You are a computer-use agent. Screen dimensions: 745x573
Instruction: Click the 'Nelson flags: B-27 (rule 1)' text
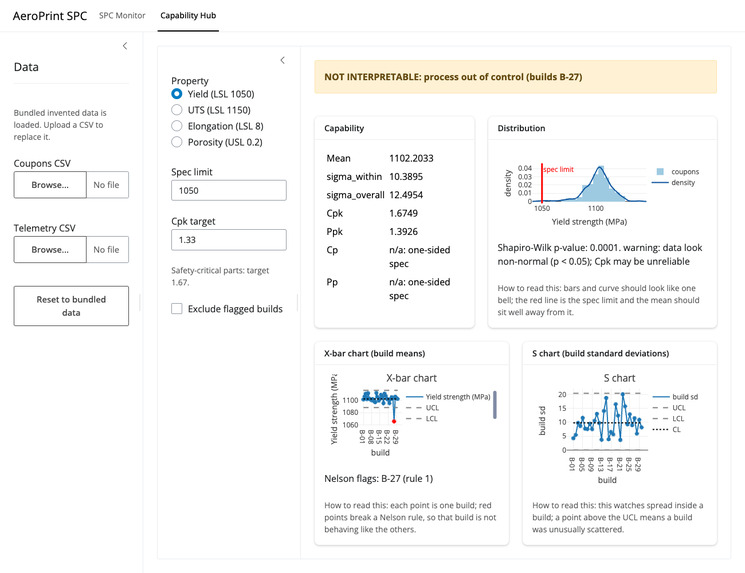pos(379,478)
